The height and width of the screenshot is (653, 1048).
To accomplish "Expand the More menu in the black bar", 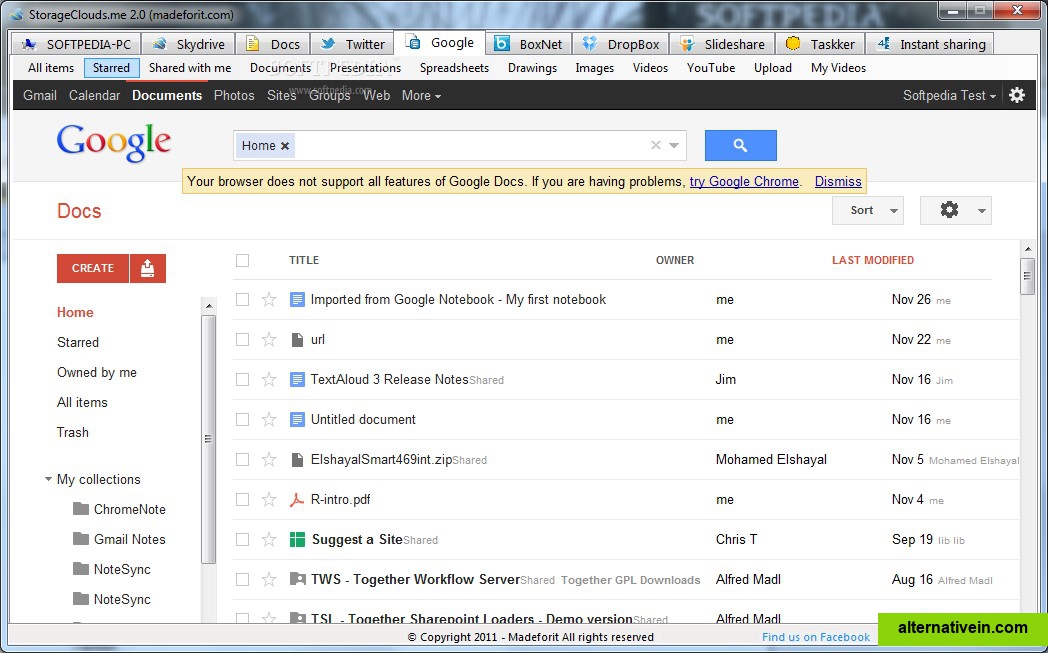I will 421,95.
